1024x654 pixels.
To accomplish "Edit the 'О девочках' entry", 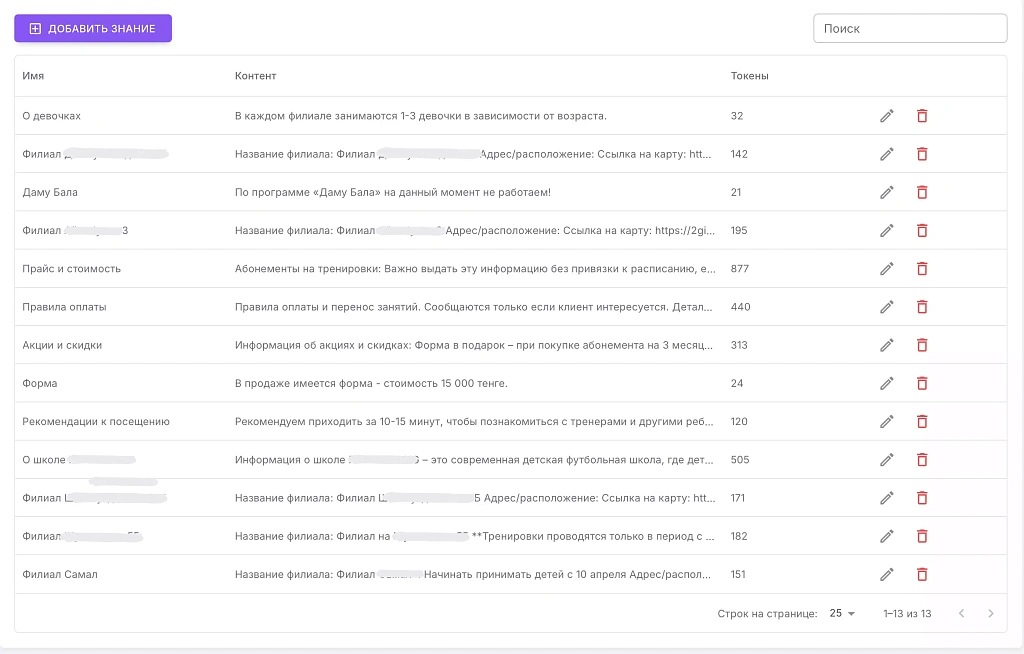I will pyautogui.click(x=886, y=116).
